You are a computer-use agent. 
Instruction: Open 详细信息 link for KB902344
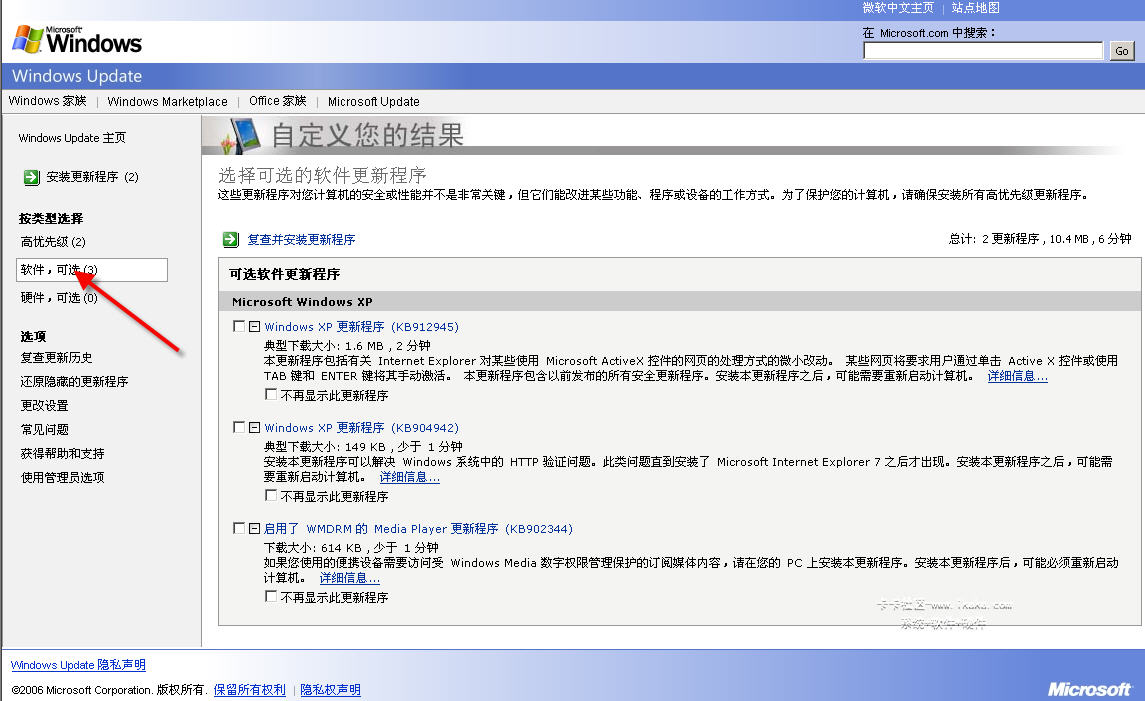(350, 578)
